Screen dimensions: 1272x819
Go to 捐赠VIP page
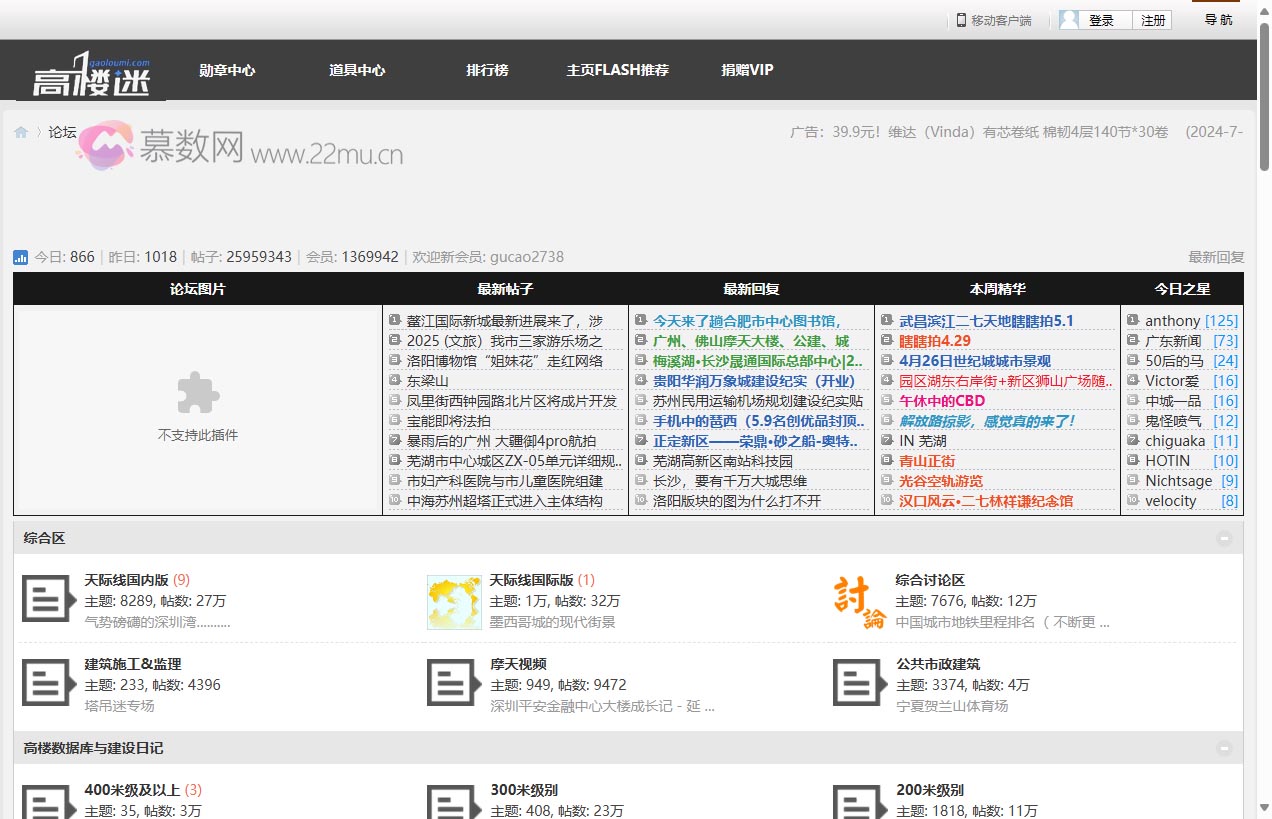747,70
